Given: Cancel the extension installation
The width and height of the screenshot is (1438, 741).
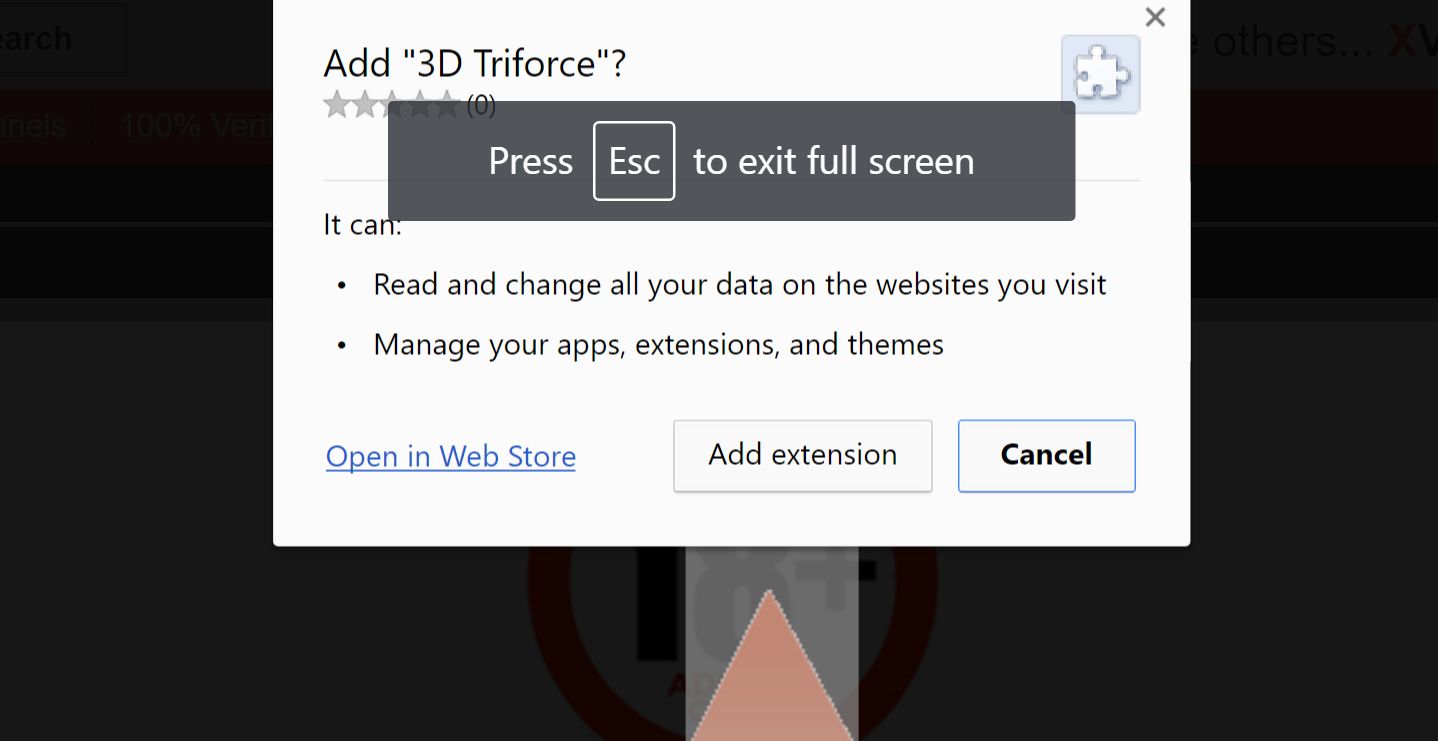Looking at the screenshot, I should [1046, 456].
